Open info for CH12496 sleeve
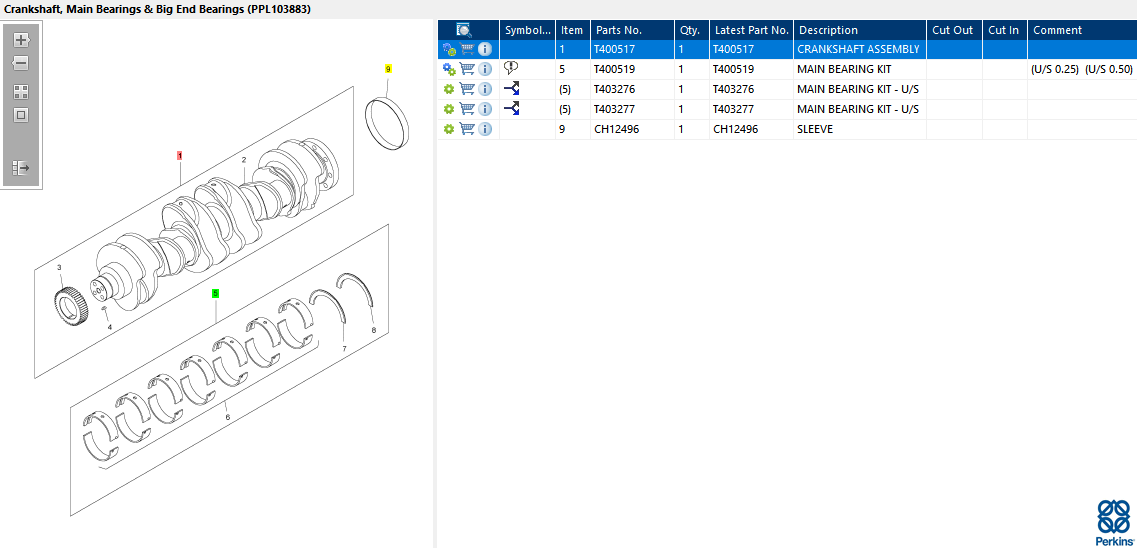The width and height of the screenshot is (1137, 548). pyautogui.click(x=485, y=129)
